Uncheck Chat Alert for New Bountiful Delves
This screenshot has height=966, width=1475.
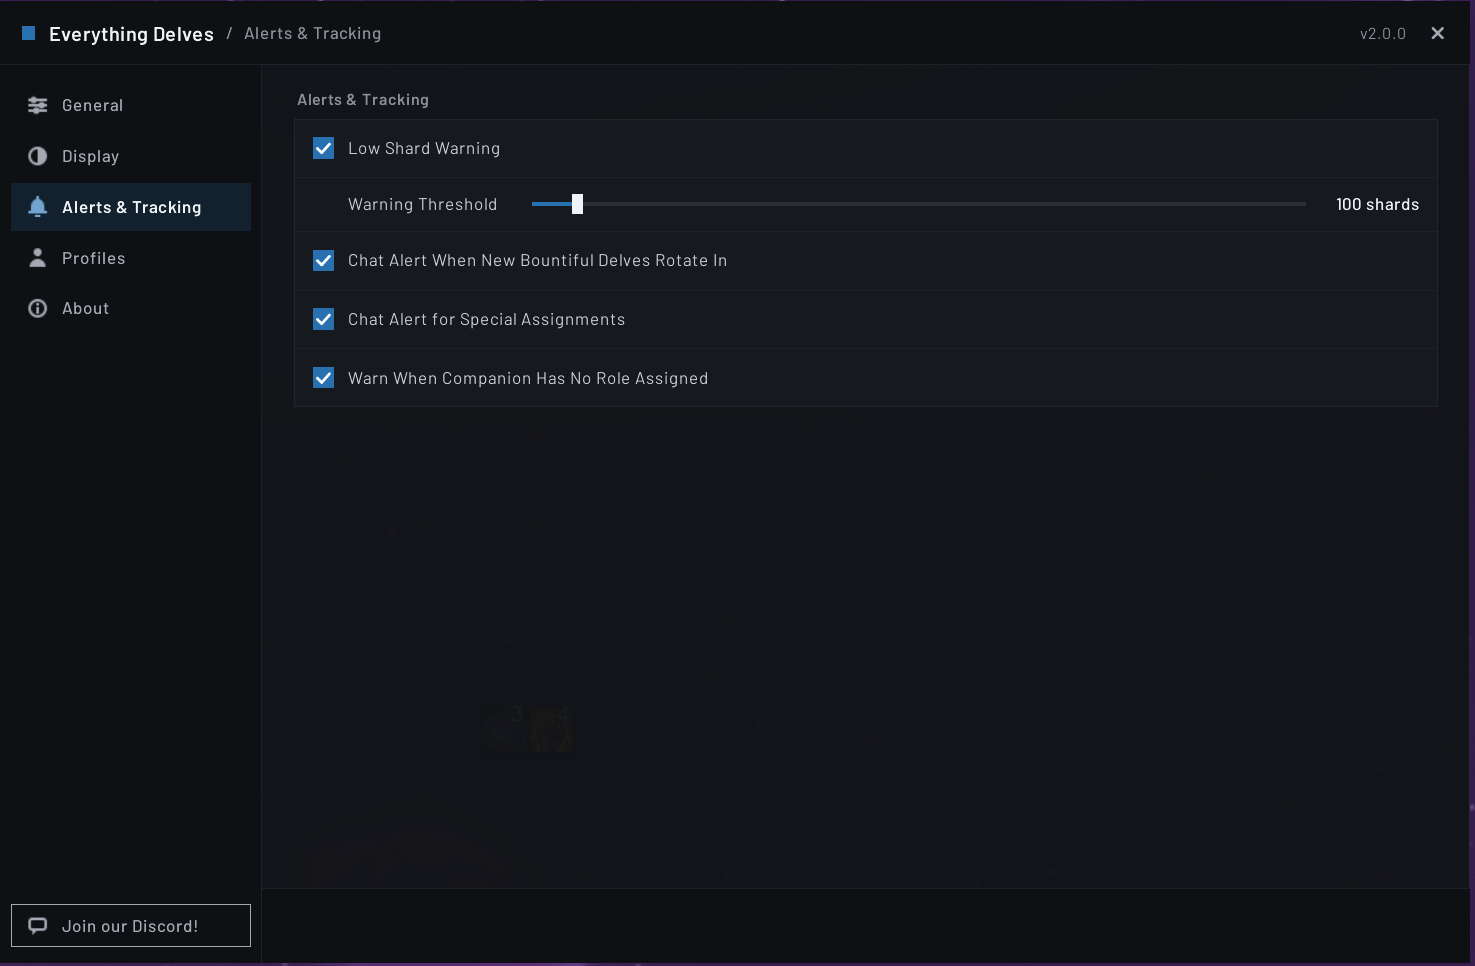point(323,260)
